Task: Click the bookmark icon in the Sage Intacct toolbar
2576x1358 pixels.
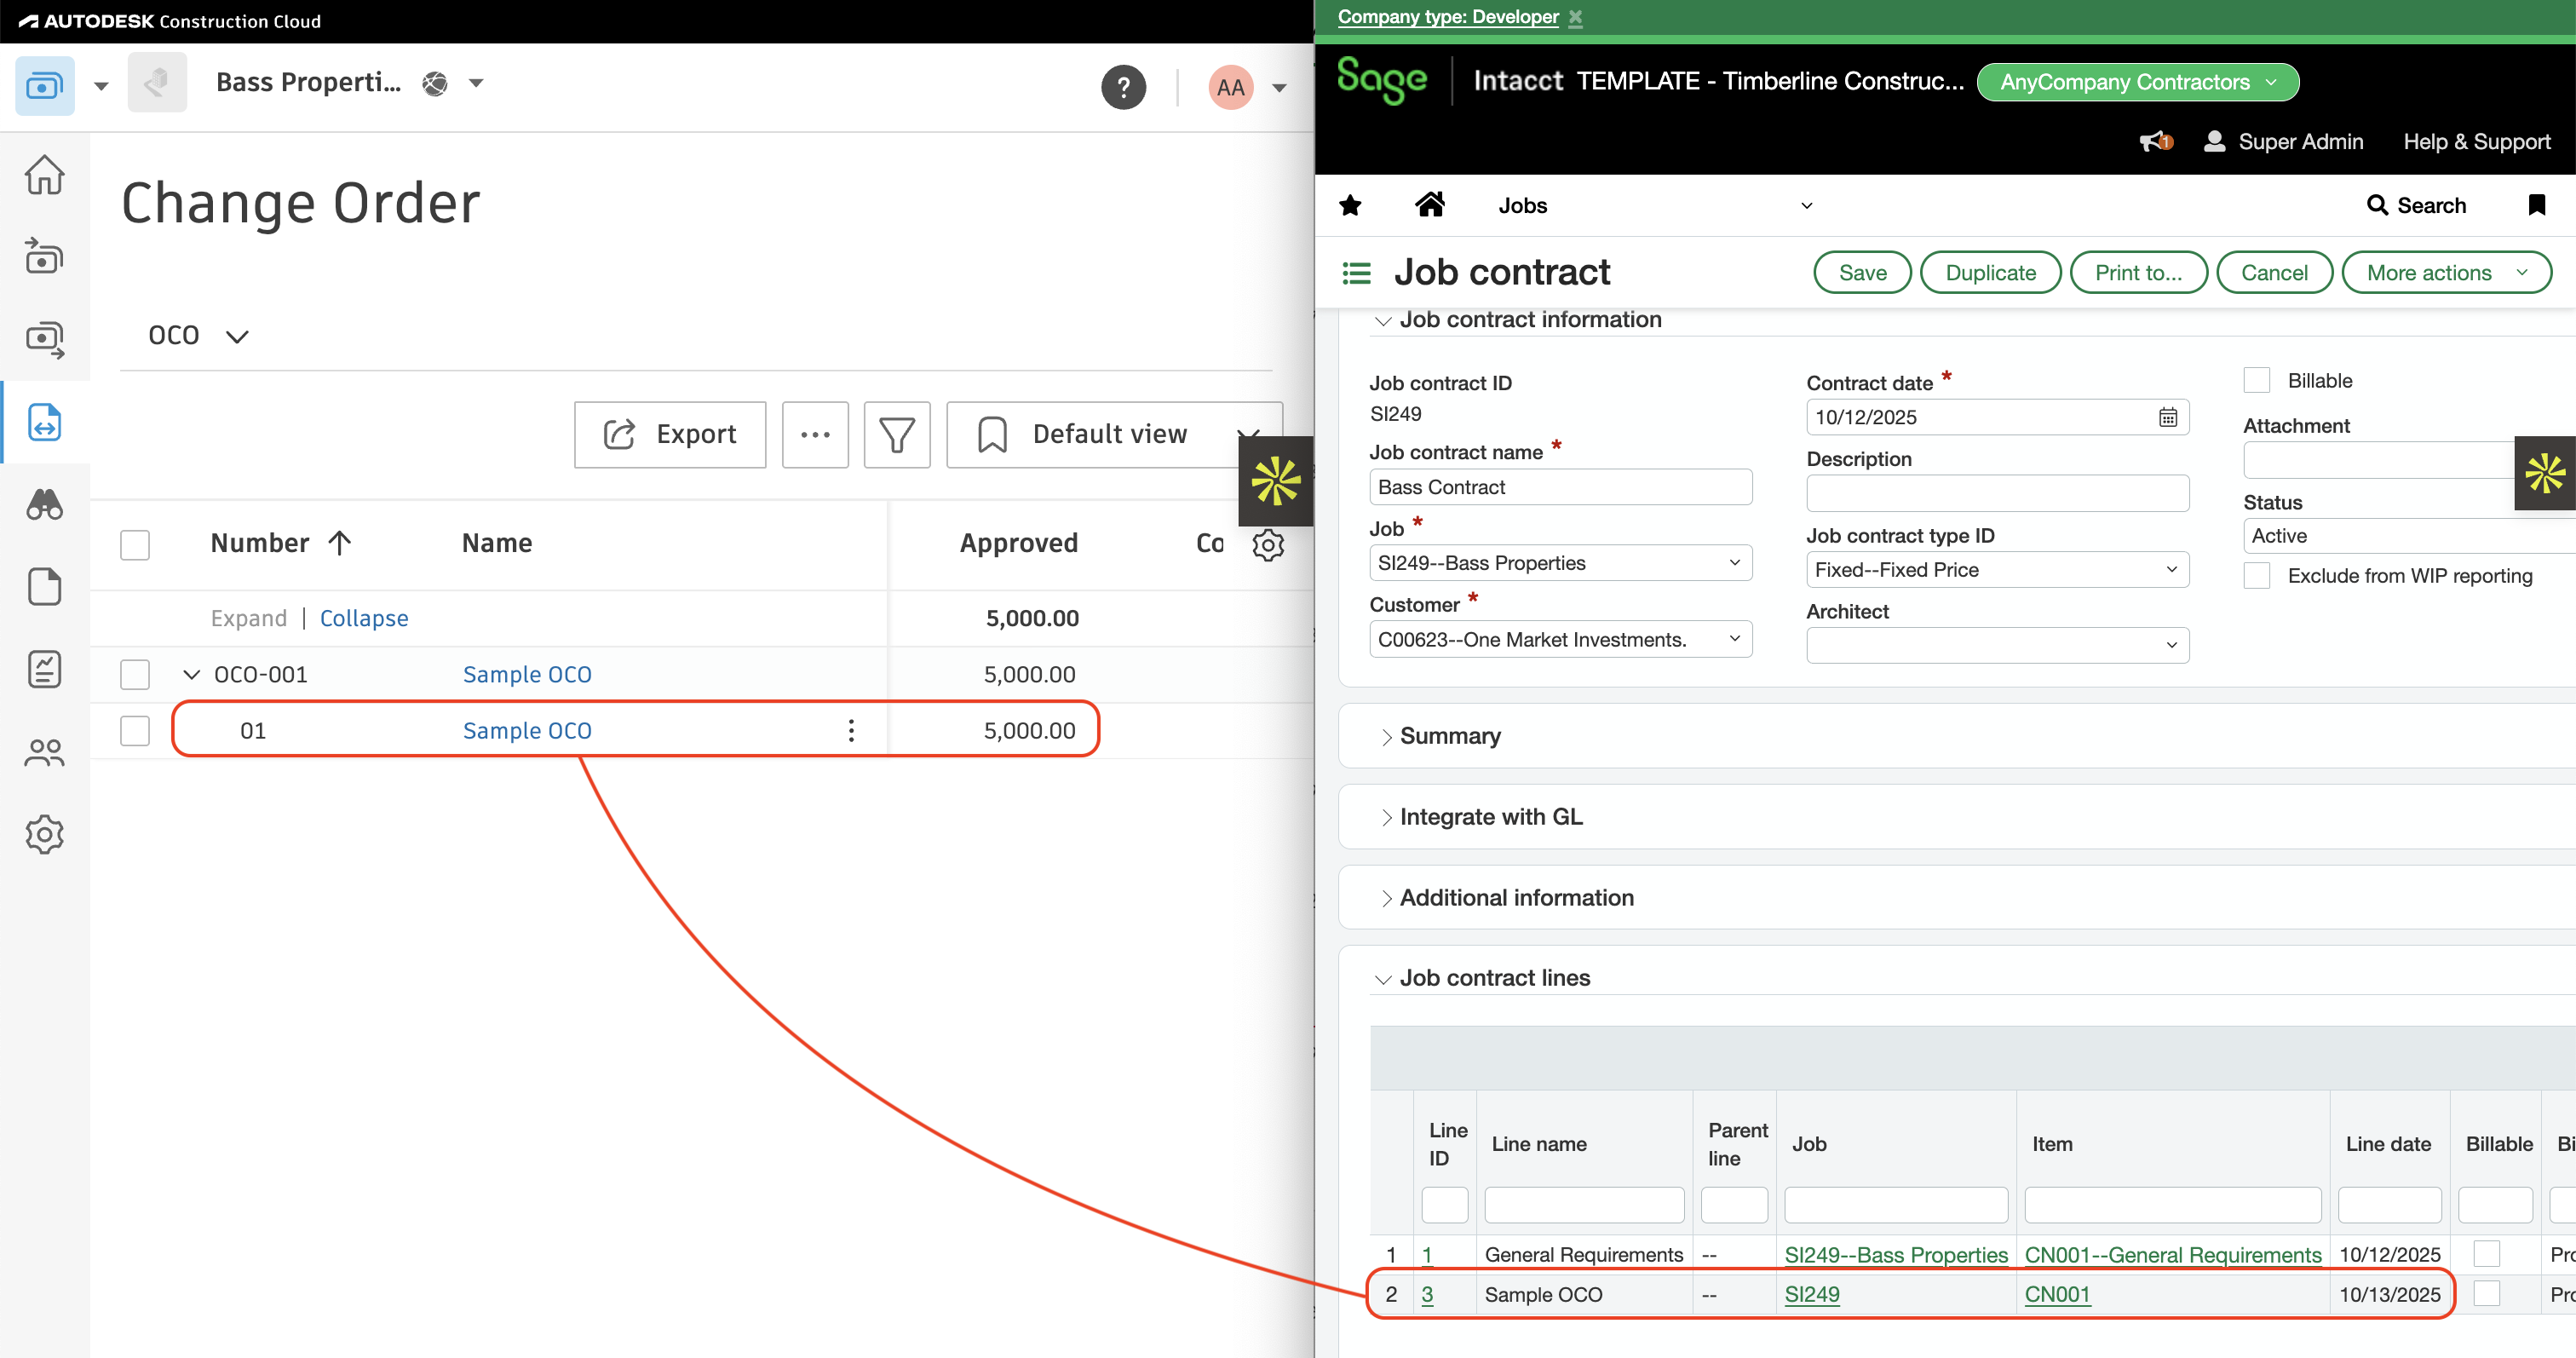Action: click(x=2537, y=205)
